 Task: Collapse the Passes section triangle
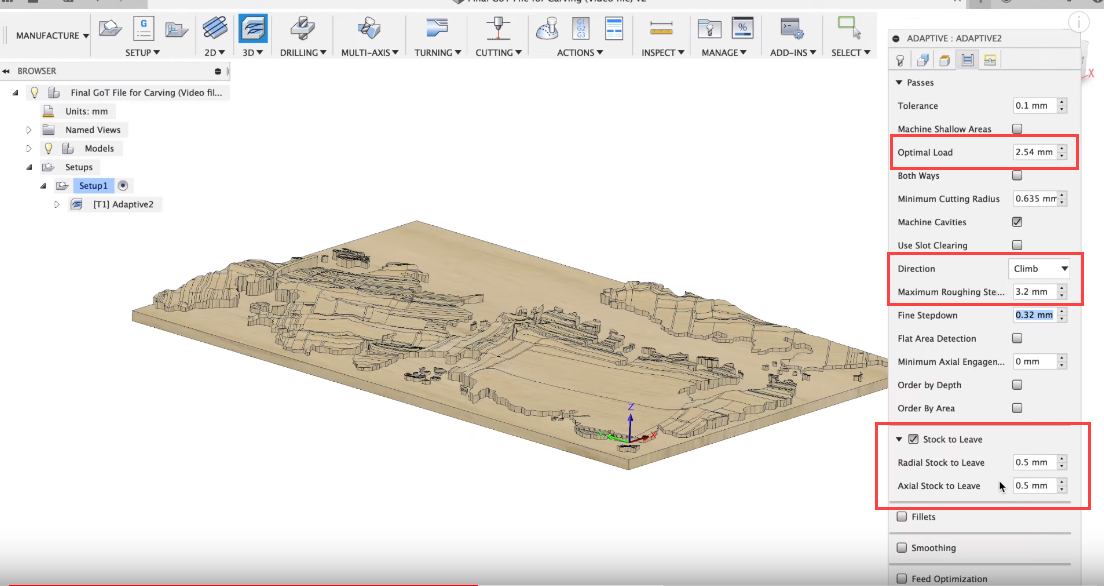tap(899, 82)
